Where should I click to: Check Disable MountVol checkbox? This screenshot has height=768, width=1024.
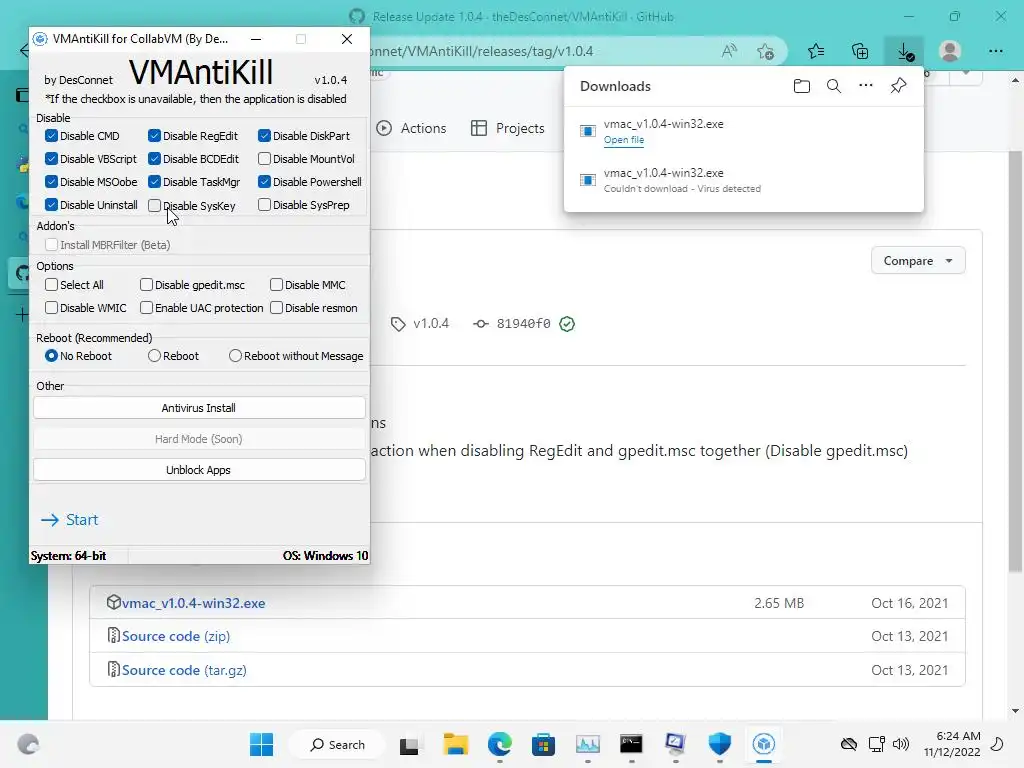[264, 159]
